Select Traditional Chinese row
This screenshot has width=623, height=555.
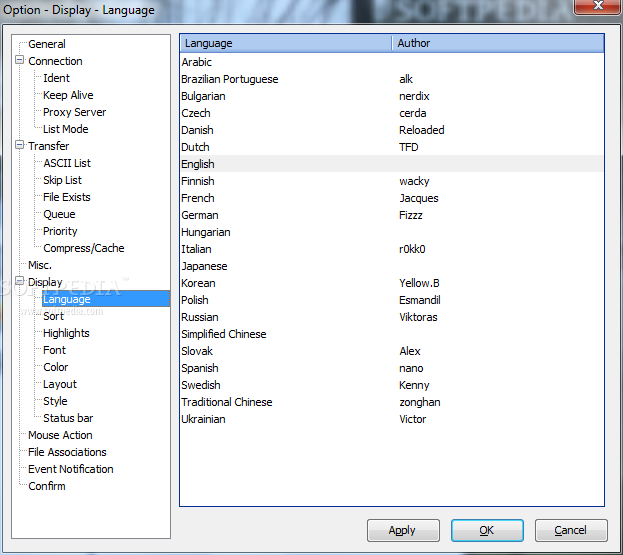point(391,402)
